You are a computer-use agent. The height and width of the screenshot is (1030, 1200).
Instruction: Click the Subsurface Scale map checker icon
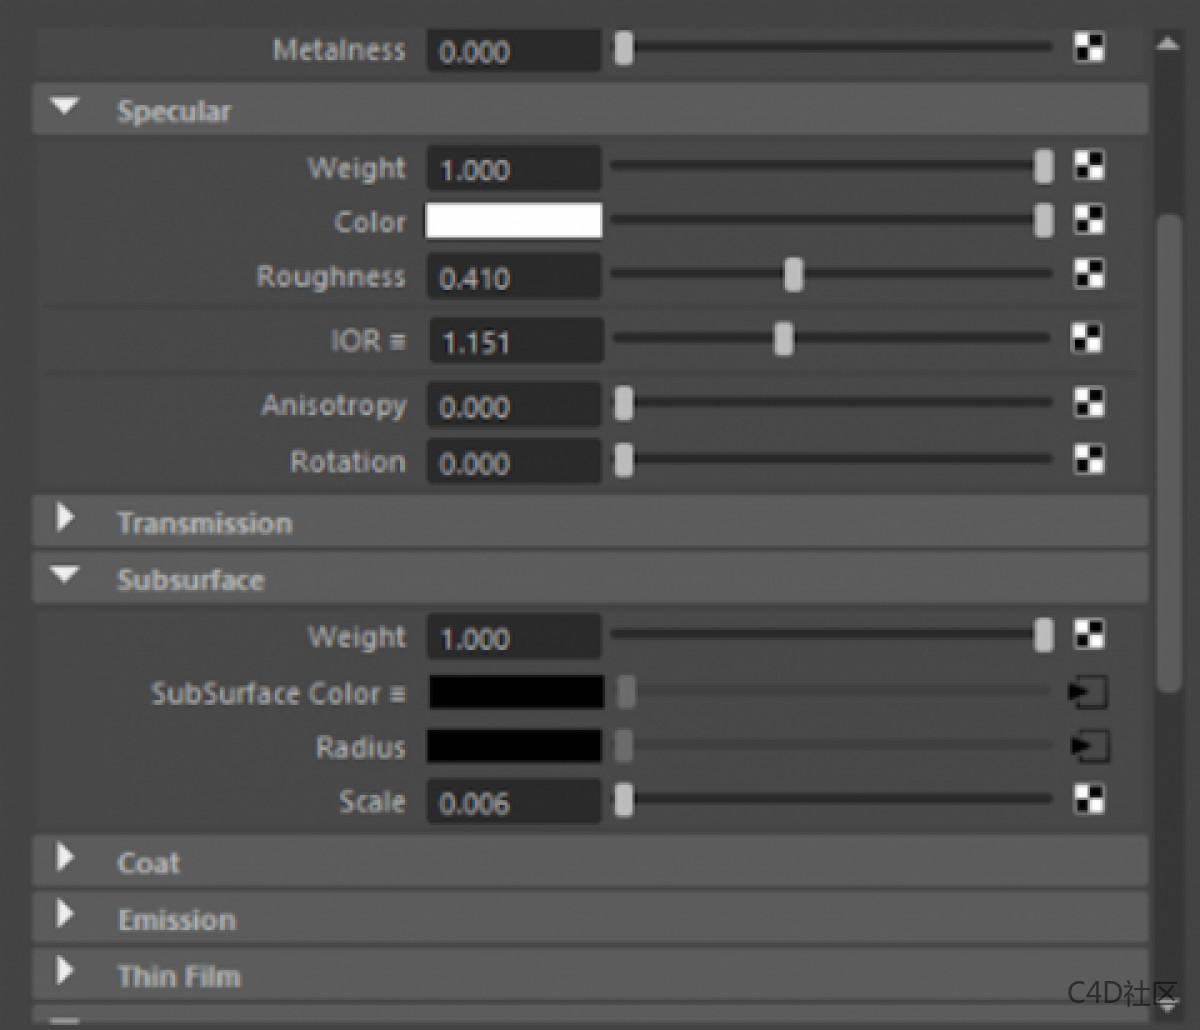coord(1089,800)
